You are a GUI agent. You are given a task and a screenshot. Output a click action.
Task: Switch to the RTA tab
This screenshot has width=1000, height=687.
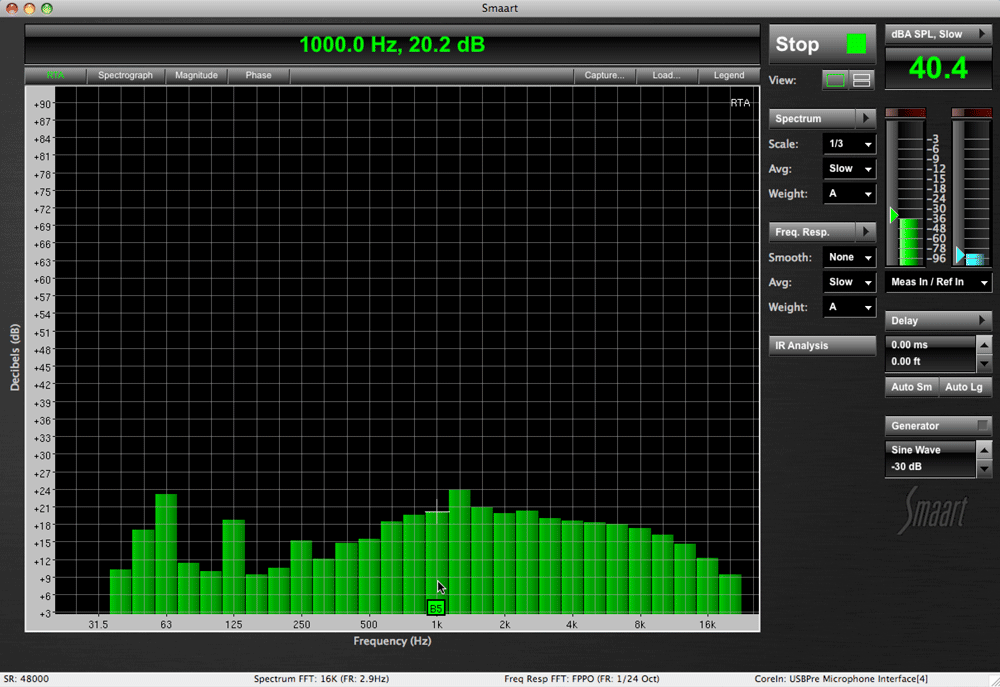coord(55,75)
